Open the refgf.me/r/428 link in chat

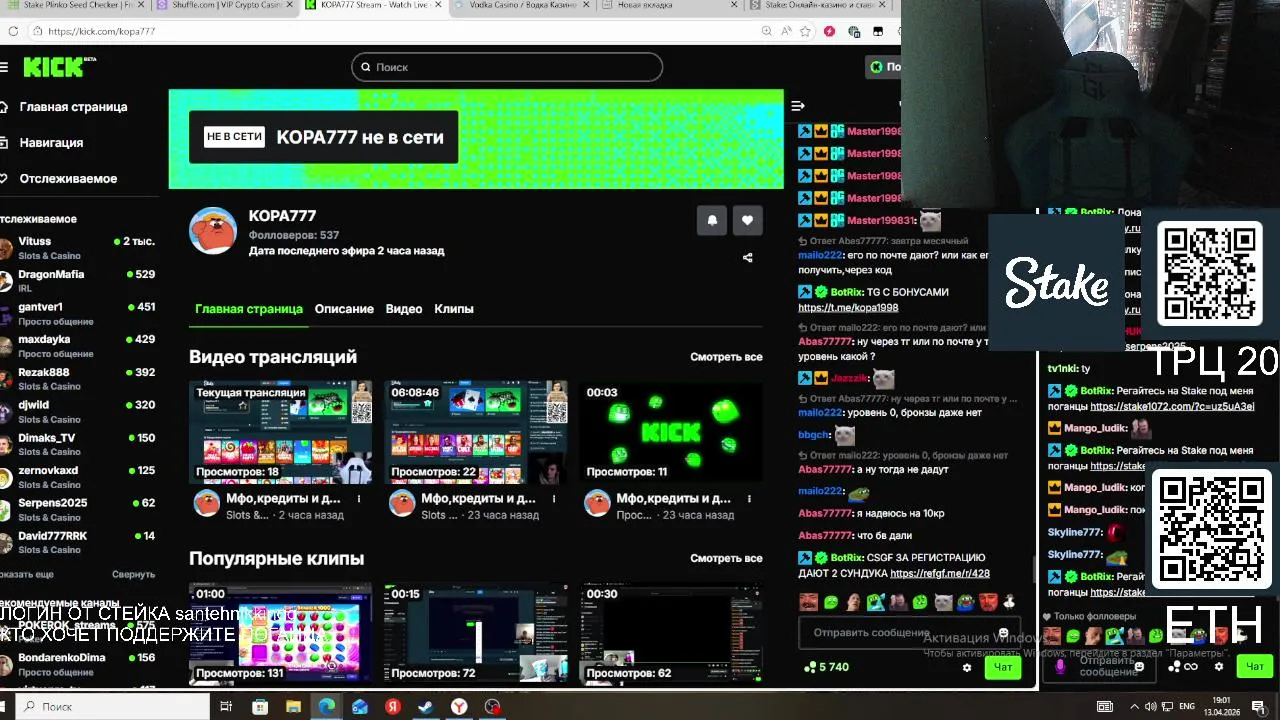pyautogui.click(x=940, y=574)
